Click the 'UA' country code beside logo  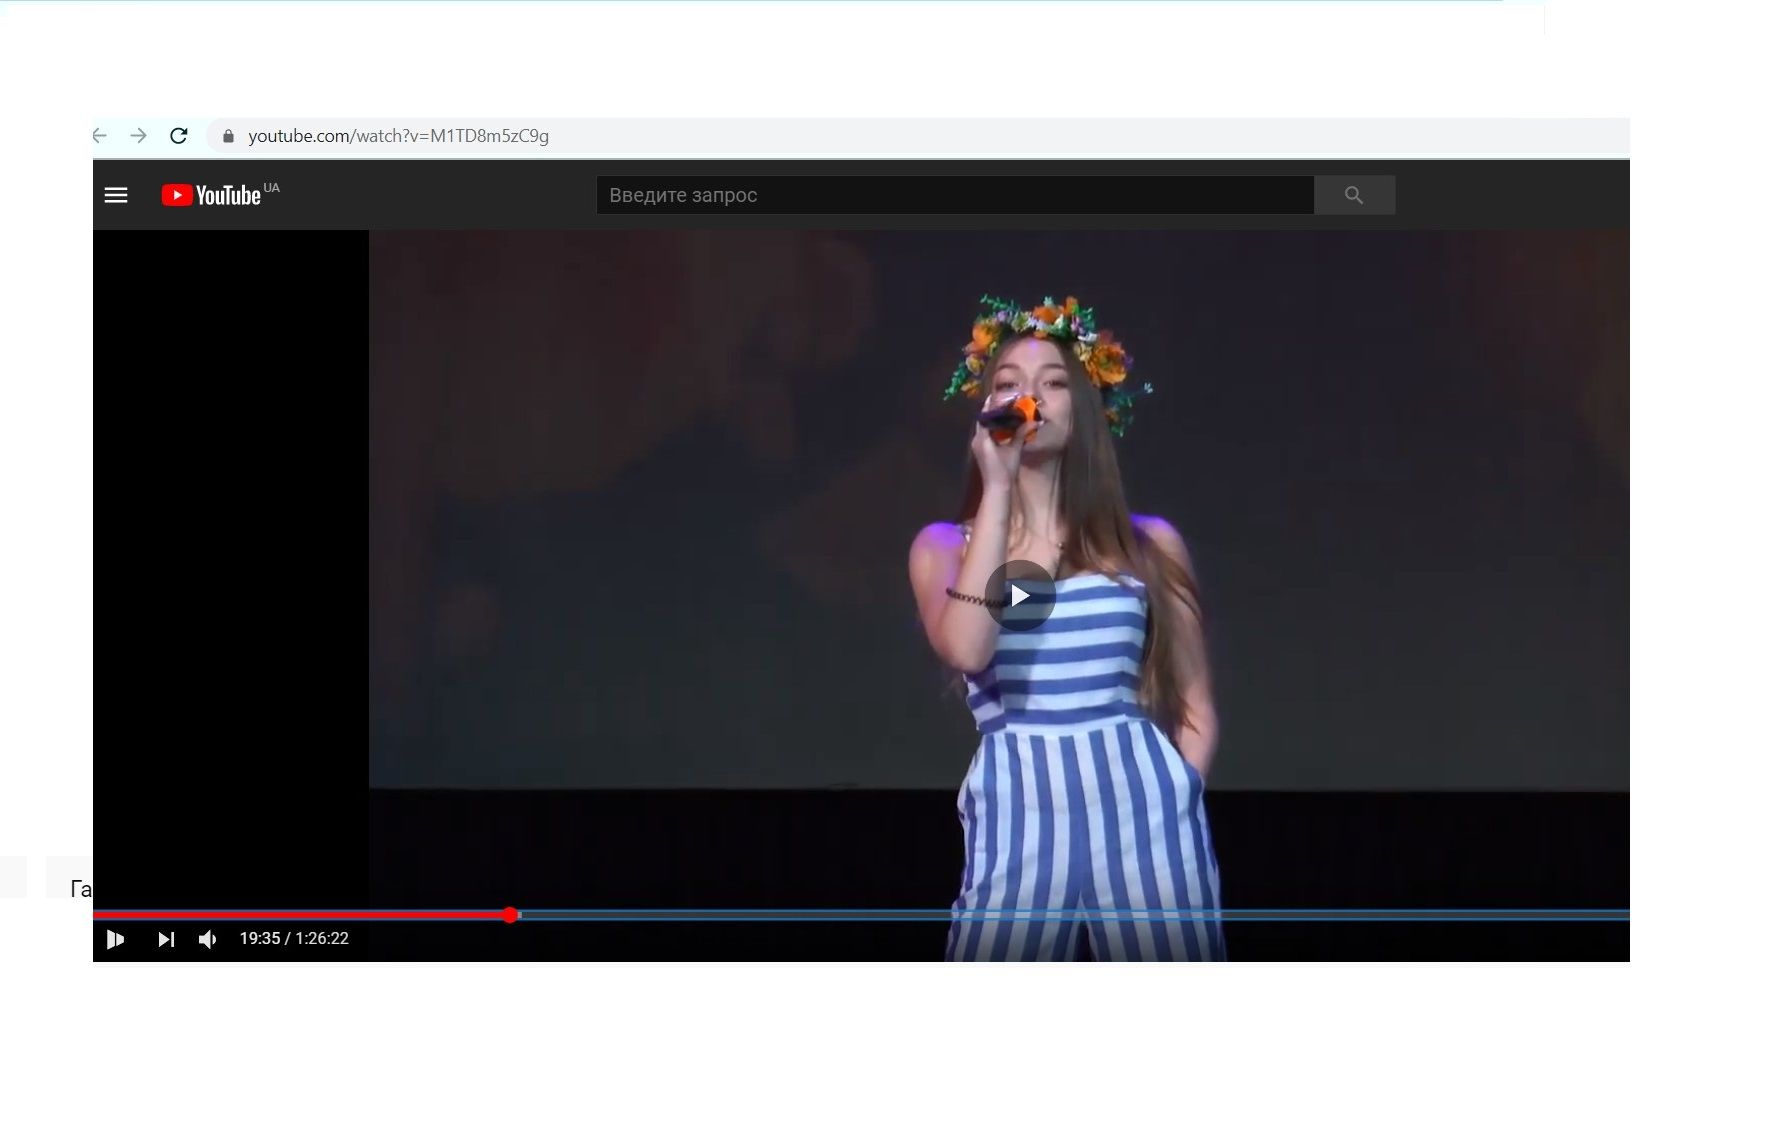coord(272,188)
